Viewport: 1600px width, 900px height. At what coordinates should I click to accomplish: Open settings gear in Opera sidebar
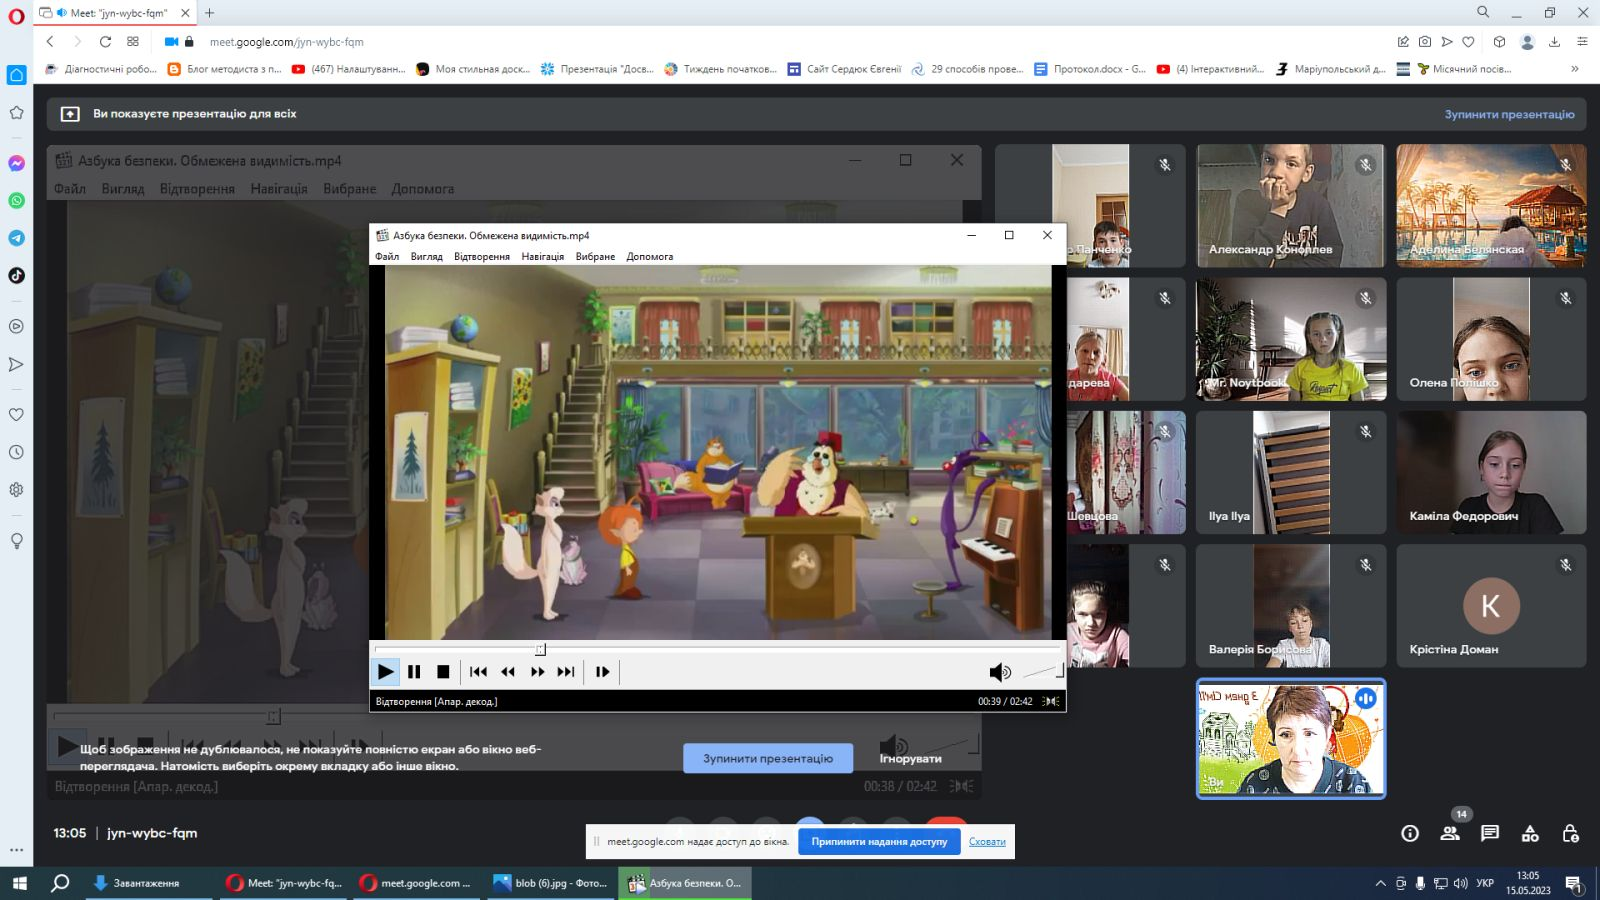pos(16,490)
